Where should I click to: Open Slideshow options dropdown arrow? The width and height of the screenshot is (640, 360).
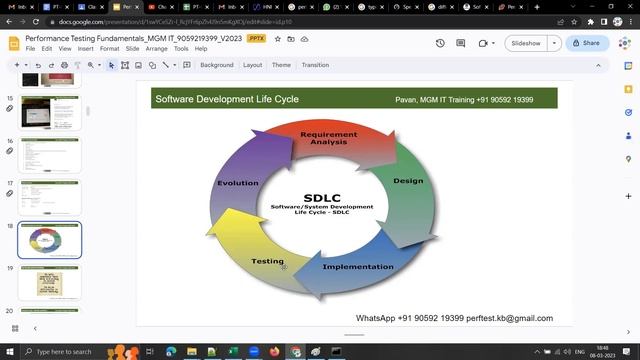554,43
